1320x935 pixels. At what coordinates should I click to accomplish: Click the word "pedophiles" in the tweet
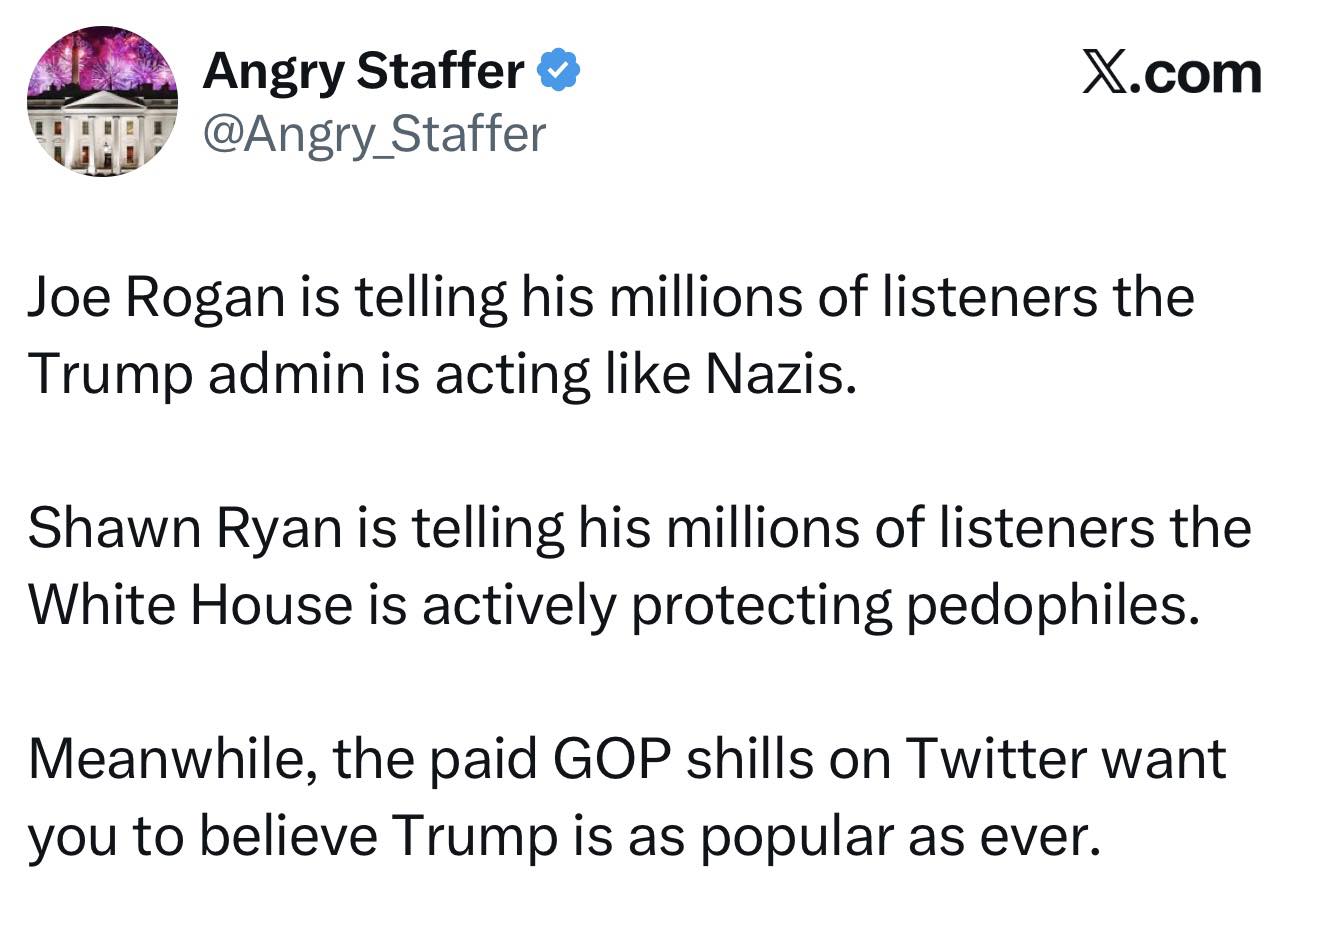1051,605
